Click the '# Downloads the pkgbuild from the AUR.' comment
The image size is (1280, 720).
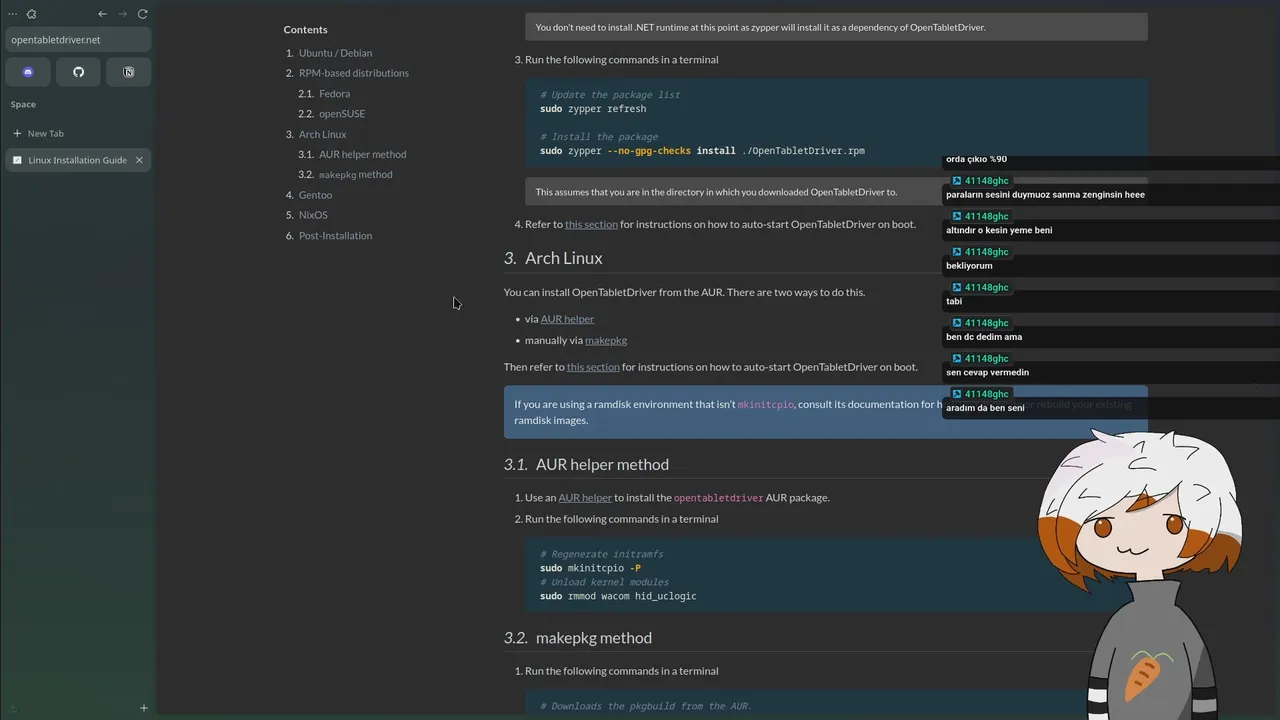[646, 706]
